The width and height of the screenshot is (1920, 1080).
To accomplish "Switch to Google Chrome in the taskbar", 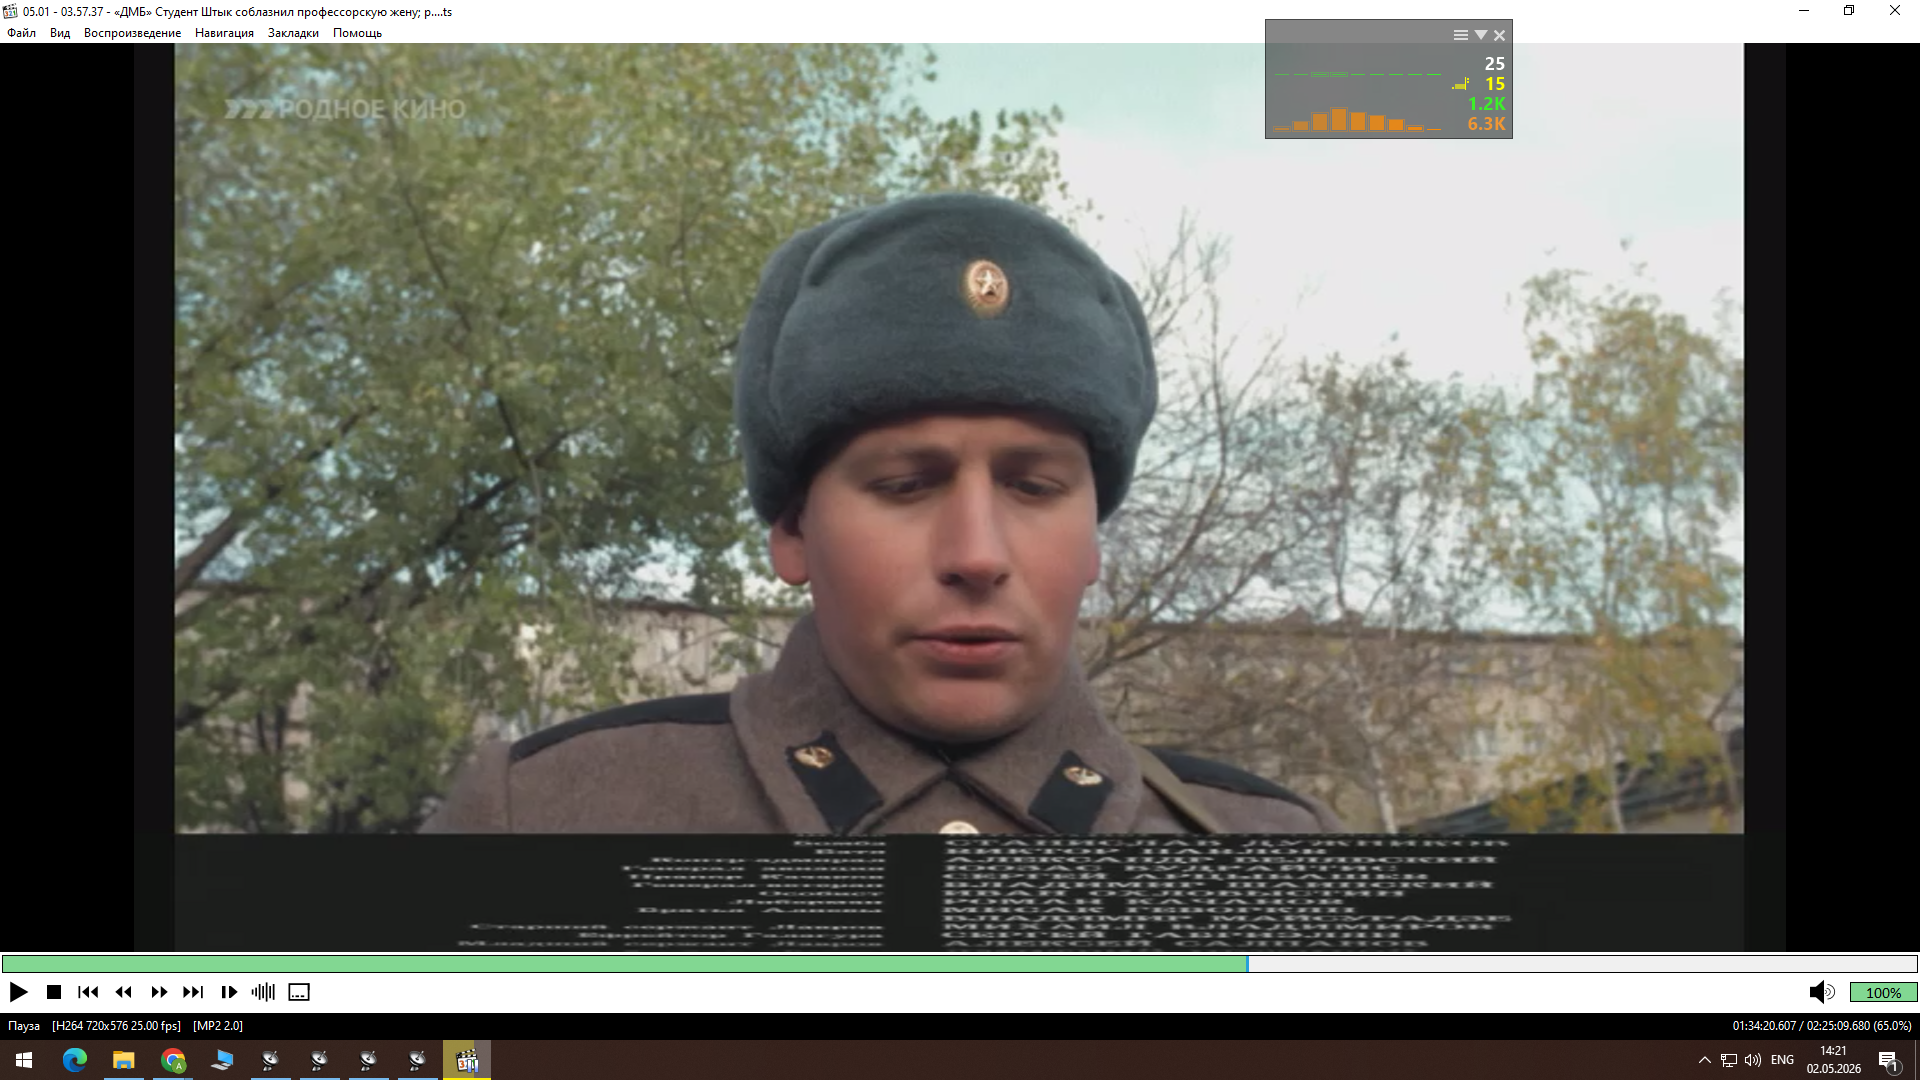I will [x=173, y=1060].
